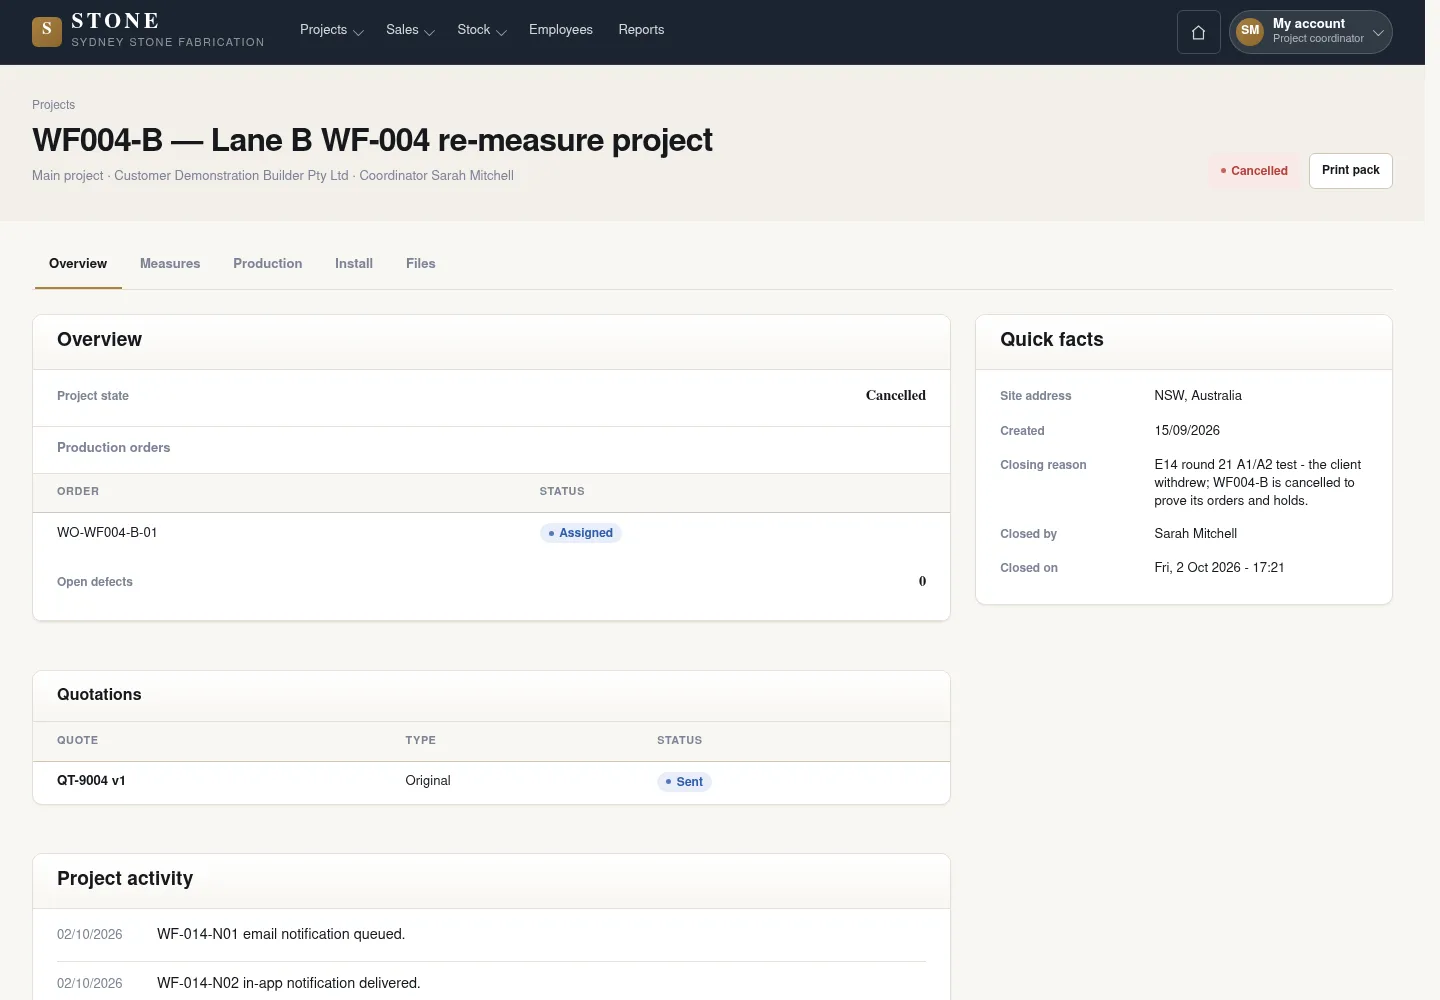The image size is (1440, 1000).
Task: Go to the home icon button
Action: click(1198, 32)
